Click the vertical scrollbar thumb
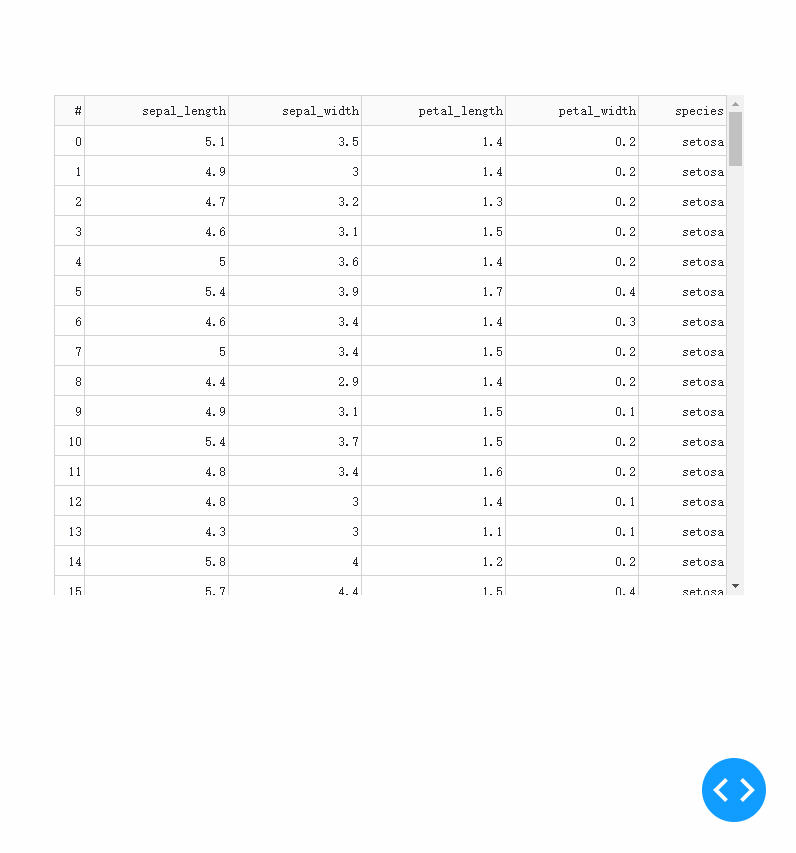The width and height of the screenshot is (796, 853). pos(736,139)
